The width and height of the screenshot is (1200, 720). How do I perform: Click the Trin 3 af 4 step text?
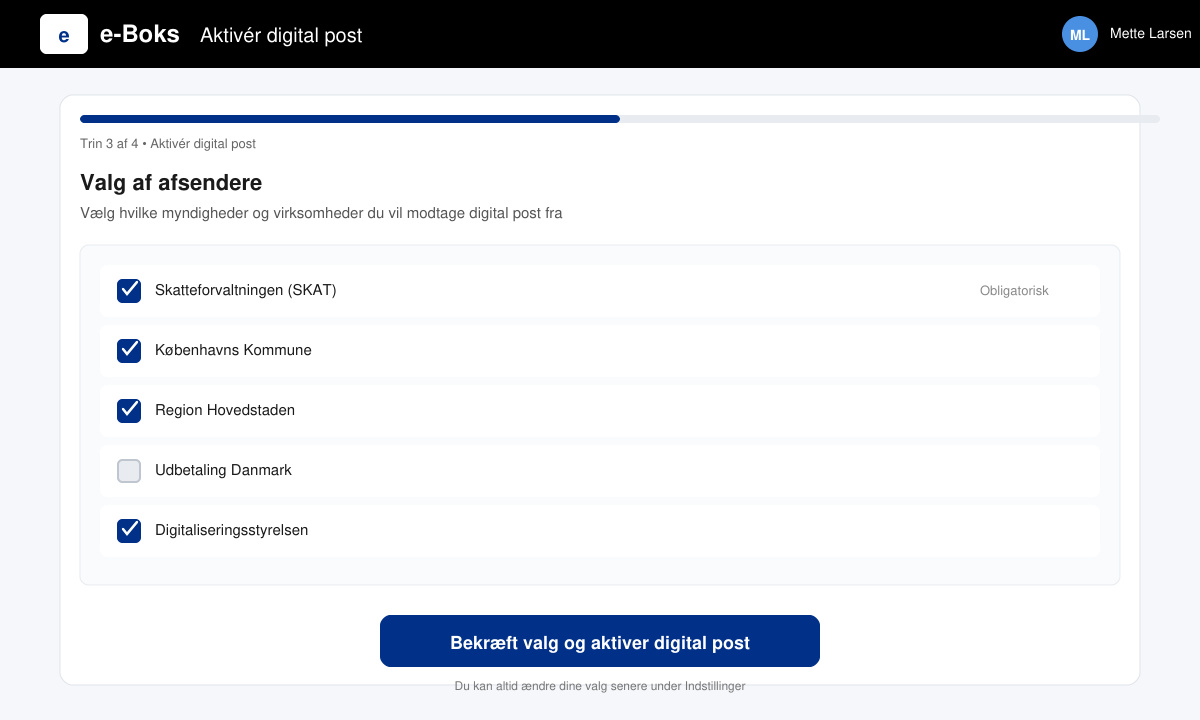(x=168, y=144)
